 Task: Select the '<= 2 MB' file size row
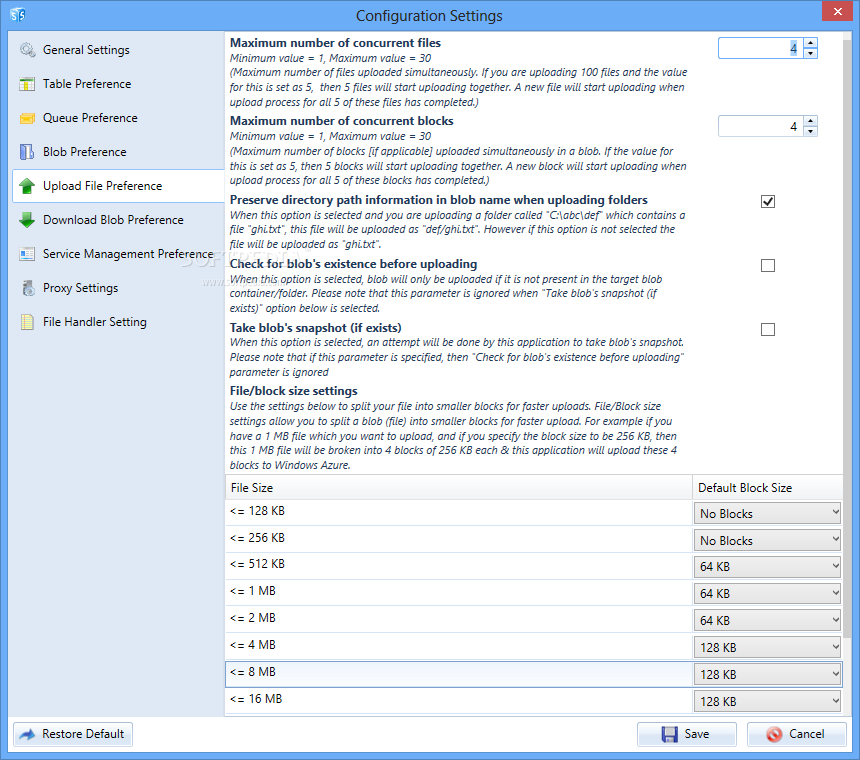tap(459, 620)
